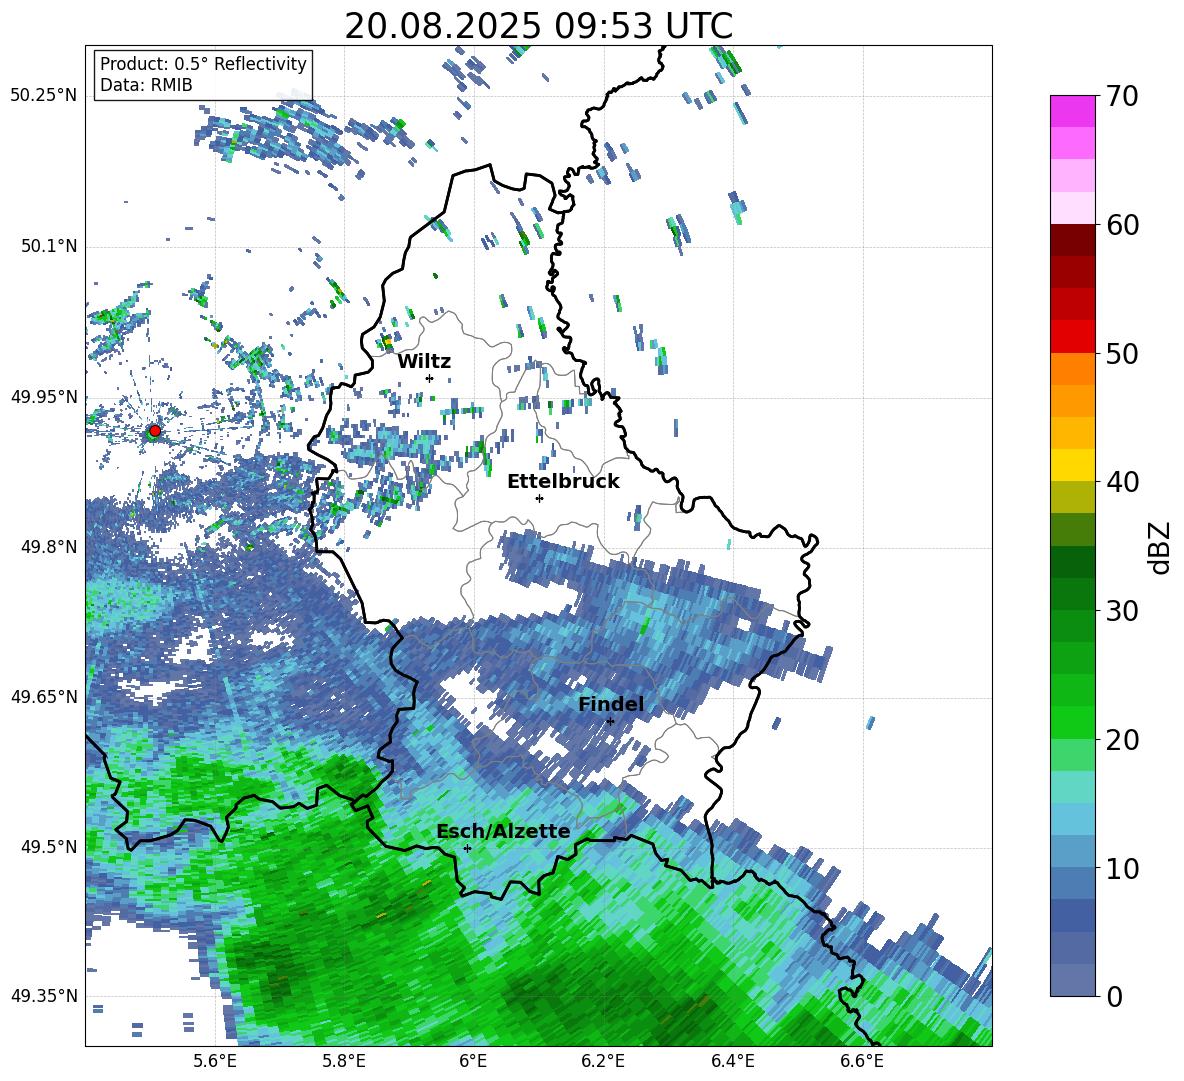
Task: Pick the bright green swatch above 20 dBZ
Action: pyautogui.click(x=1072, y=722)
